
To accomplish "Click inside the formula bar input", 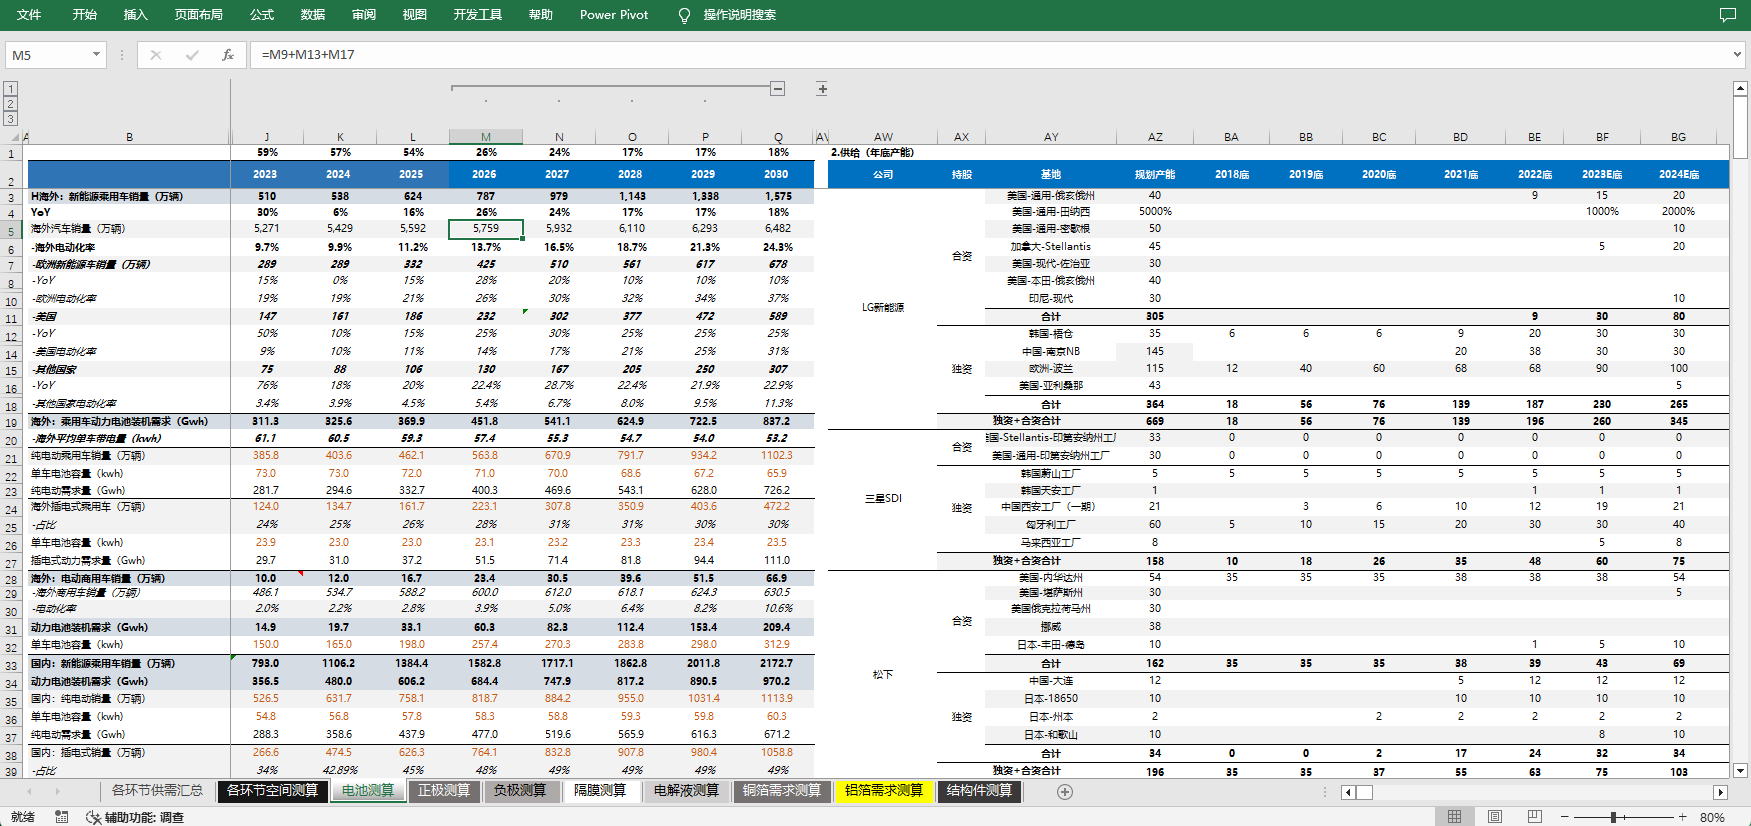I will 990,55.
